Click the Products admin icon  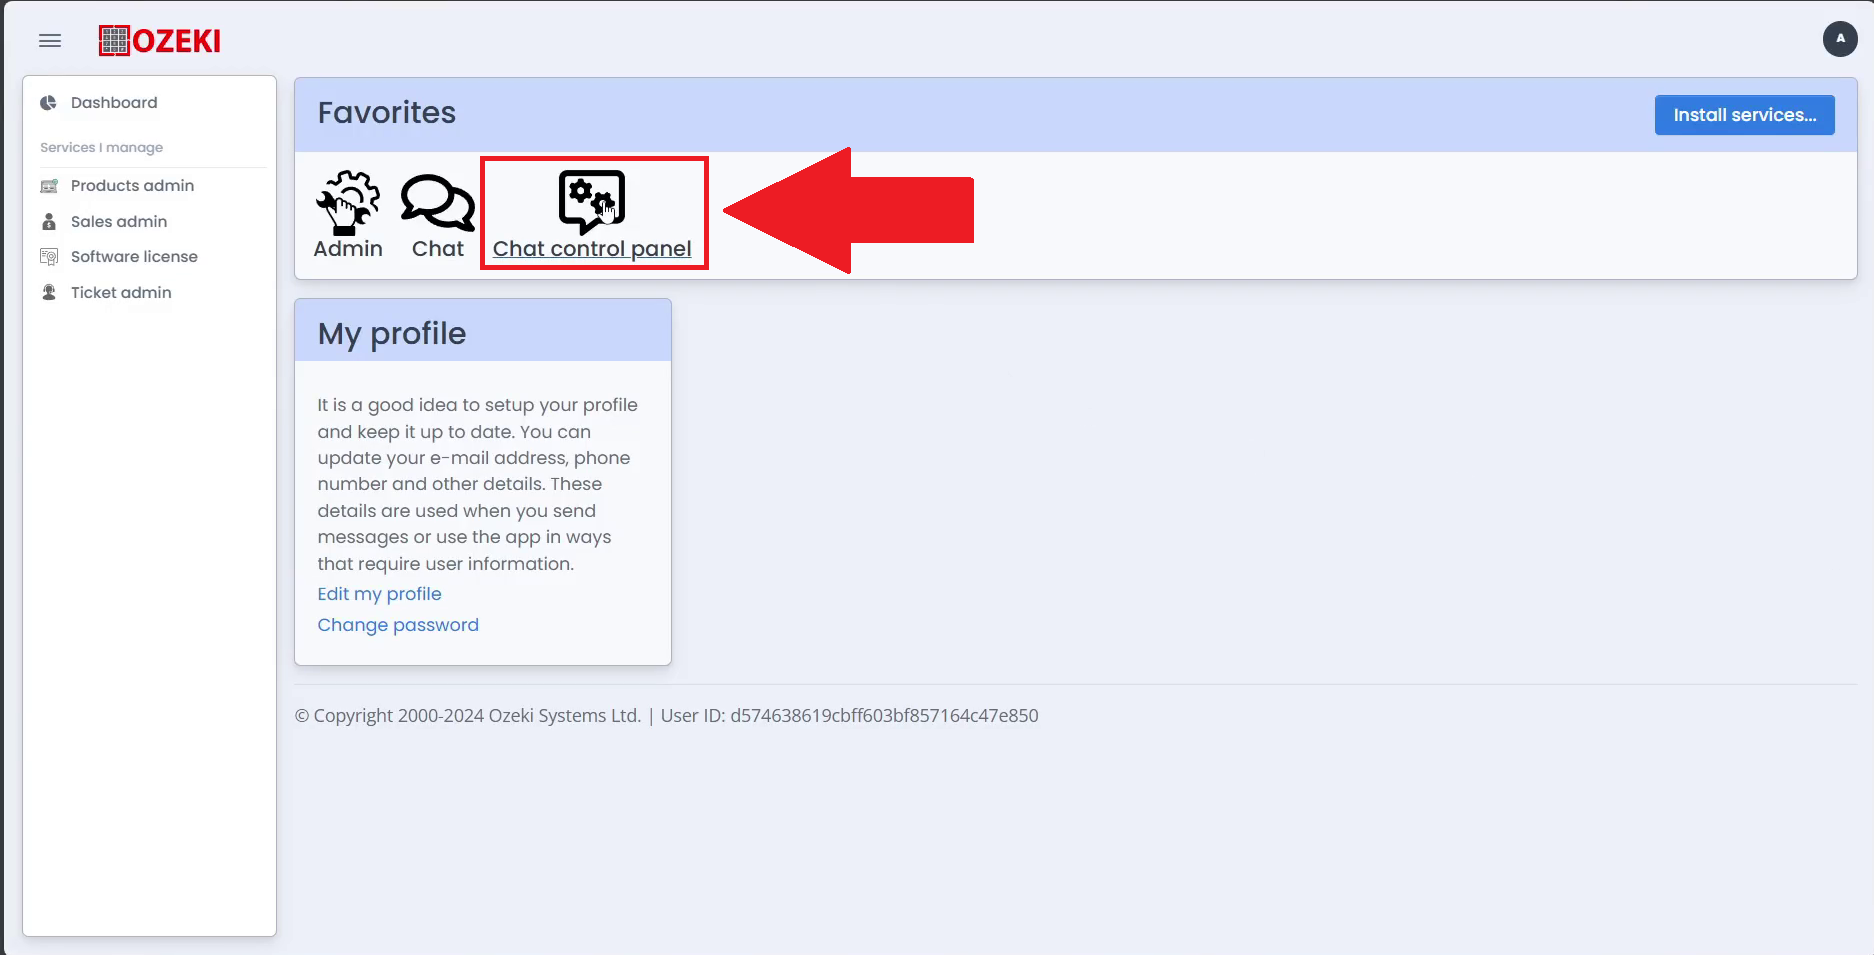click(x=48, y=186)
